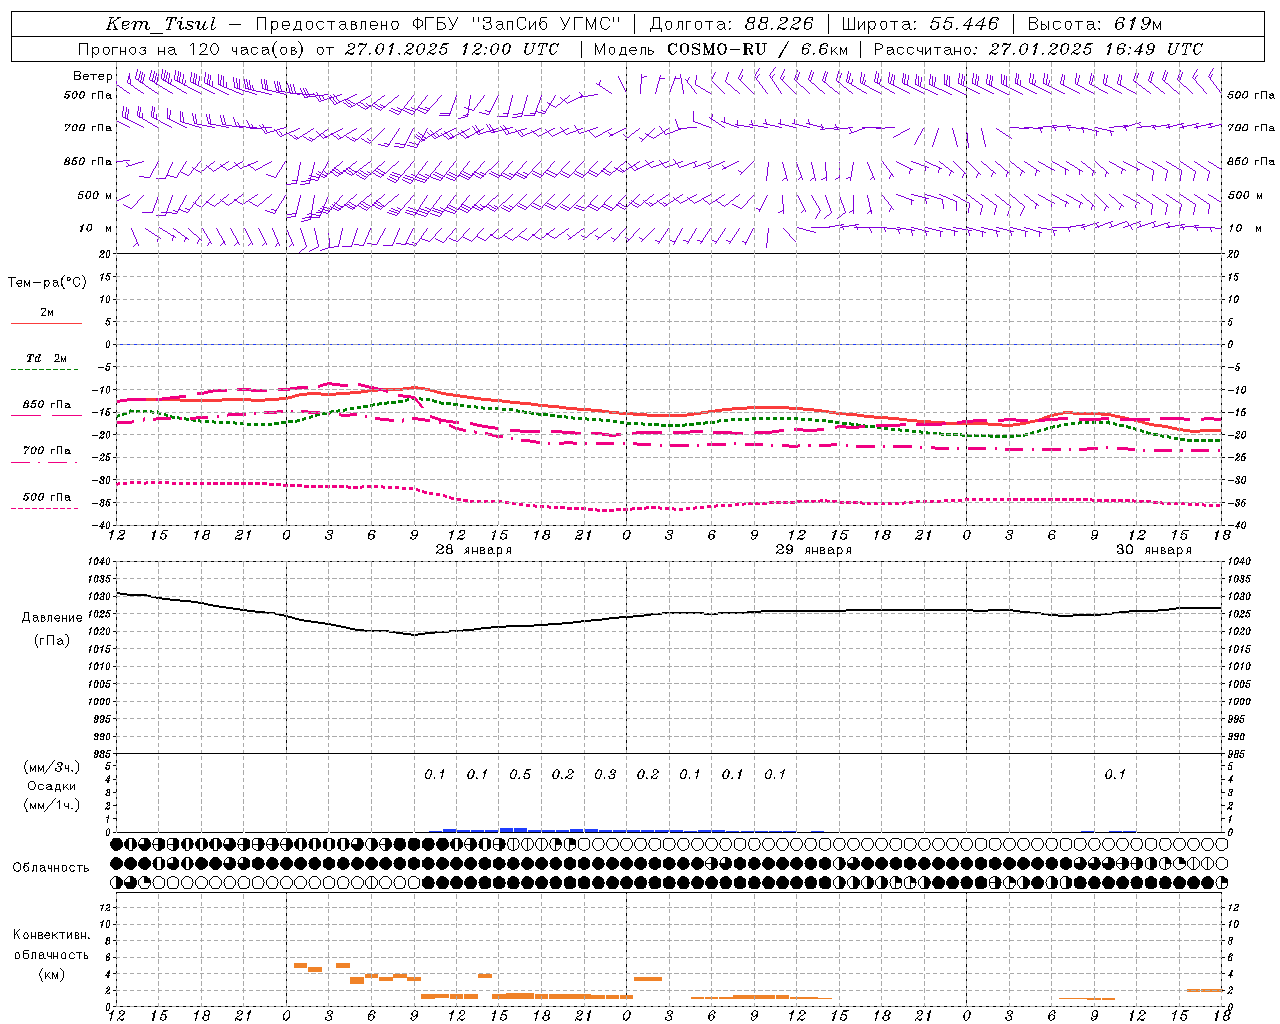Click the 1040 value on left pressure axis
The width and height of the screenshot is (1280, 1024).
tap(97, 562)
